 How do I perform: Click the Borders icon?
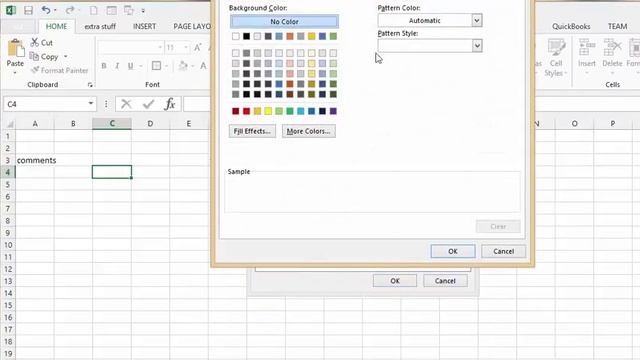156,66
